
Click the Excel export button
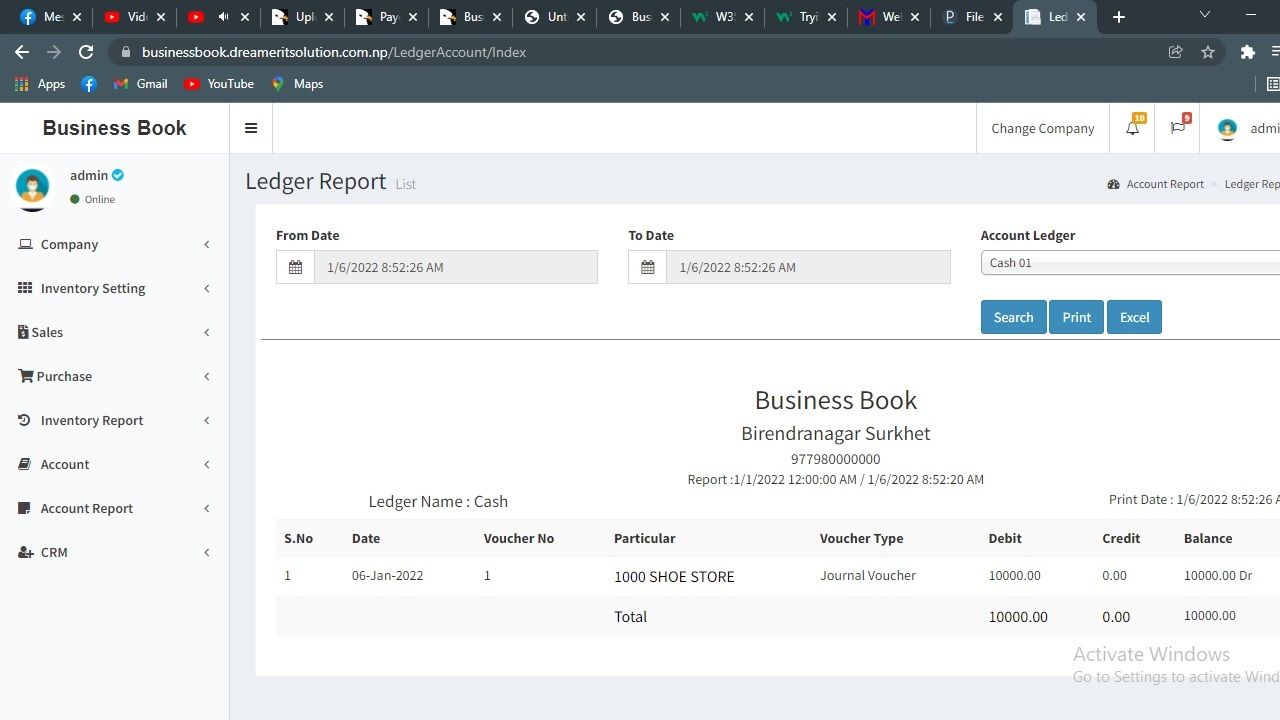pyautogui.click(x=1134, y=317)
